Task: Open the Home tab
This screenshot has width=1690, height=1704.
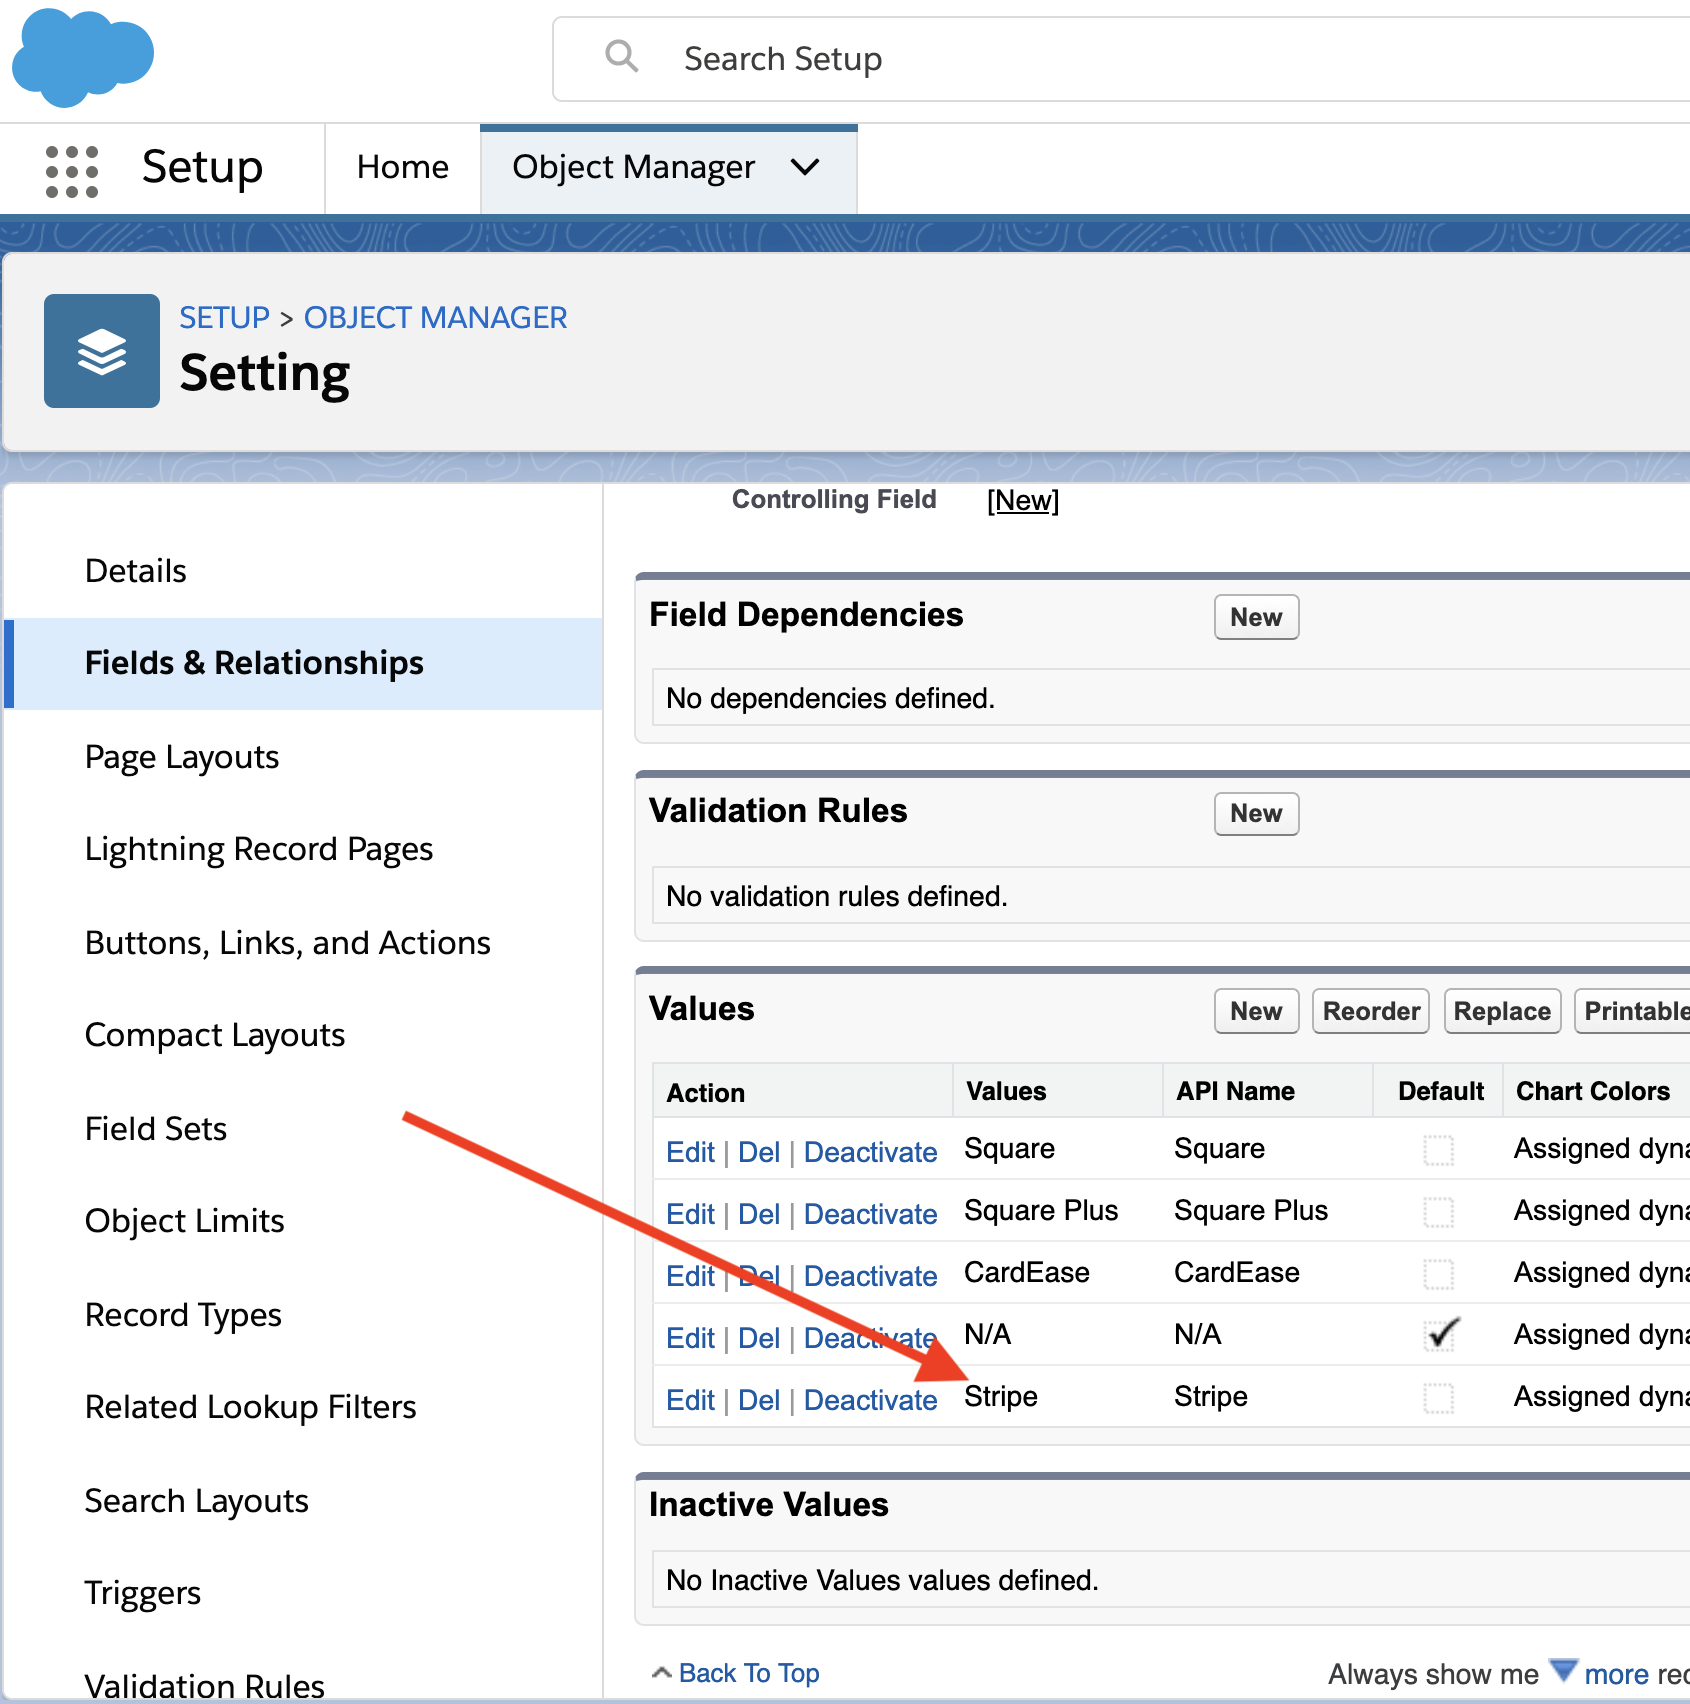Action: [403, 167]
